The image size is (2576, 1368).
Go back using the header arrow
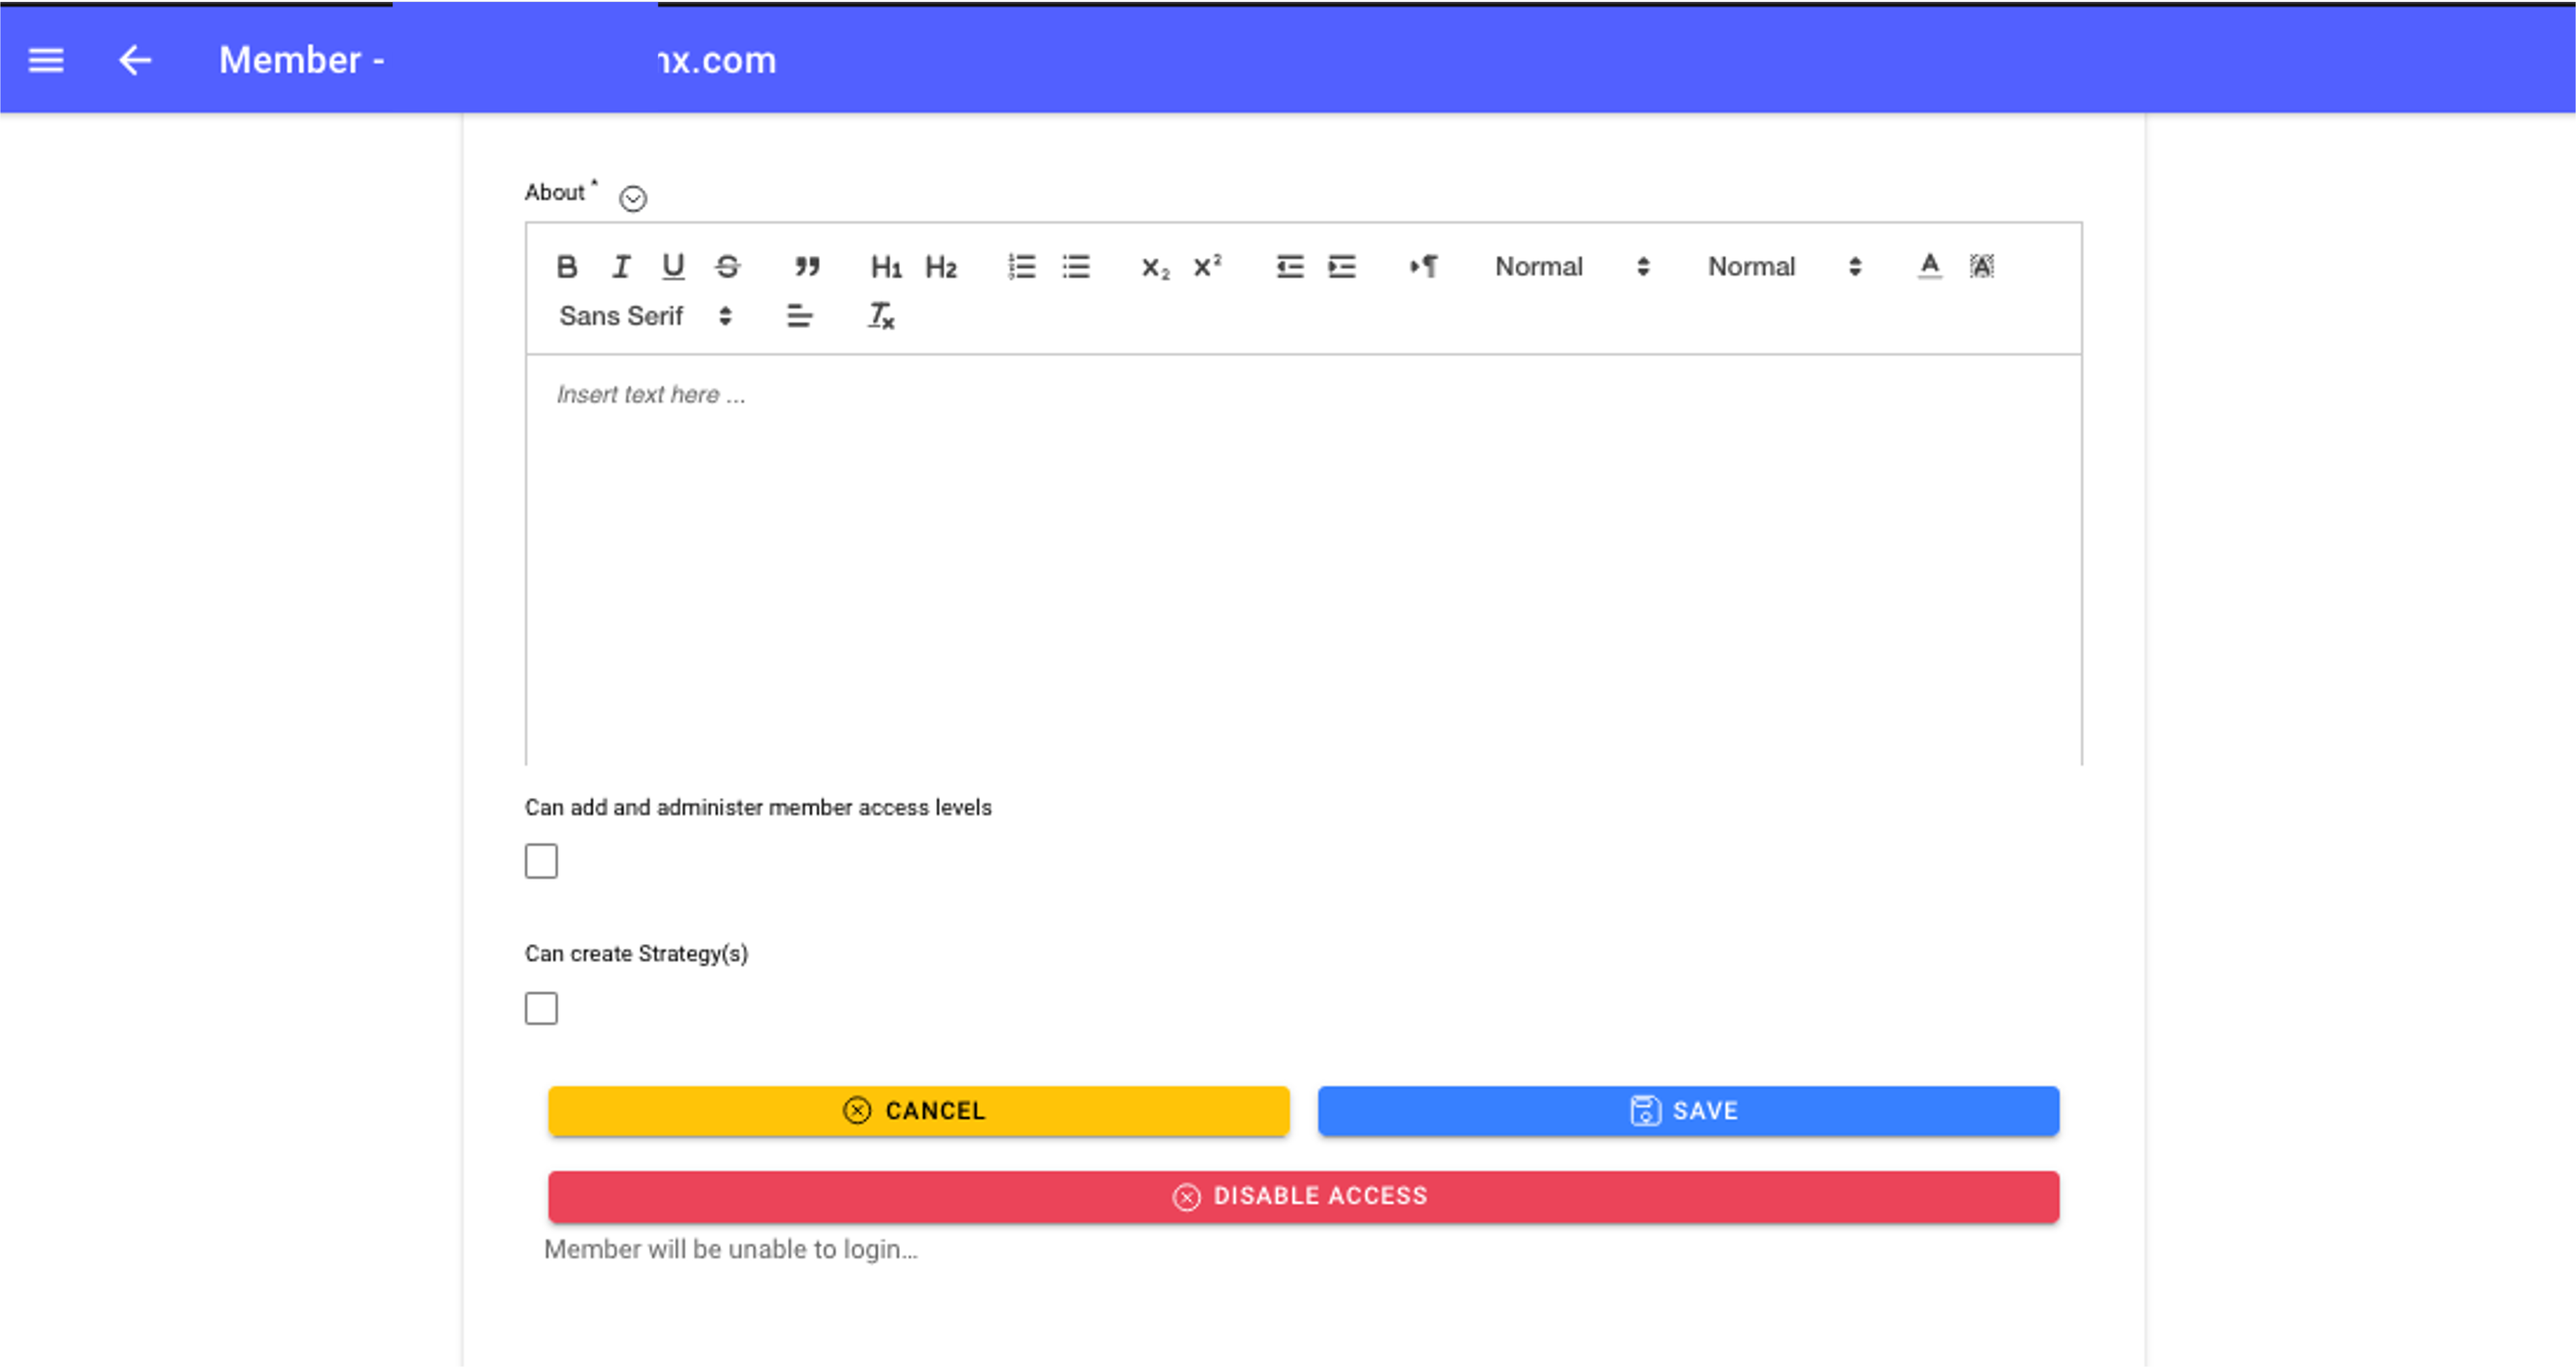click(x=135, y=60)
